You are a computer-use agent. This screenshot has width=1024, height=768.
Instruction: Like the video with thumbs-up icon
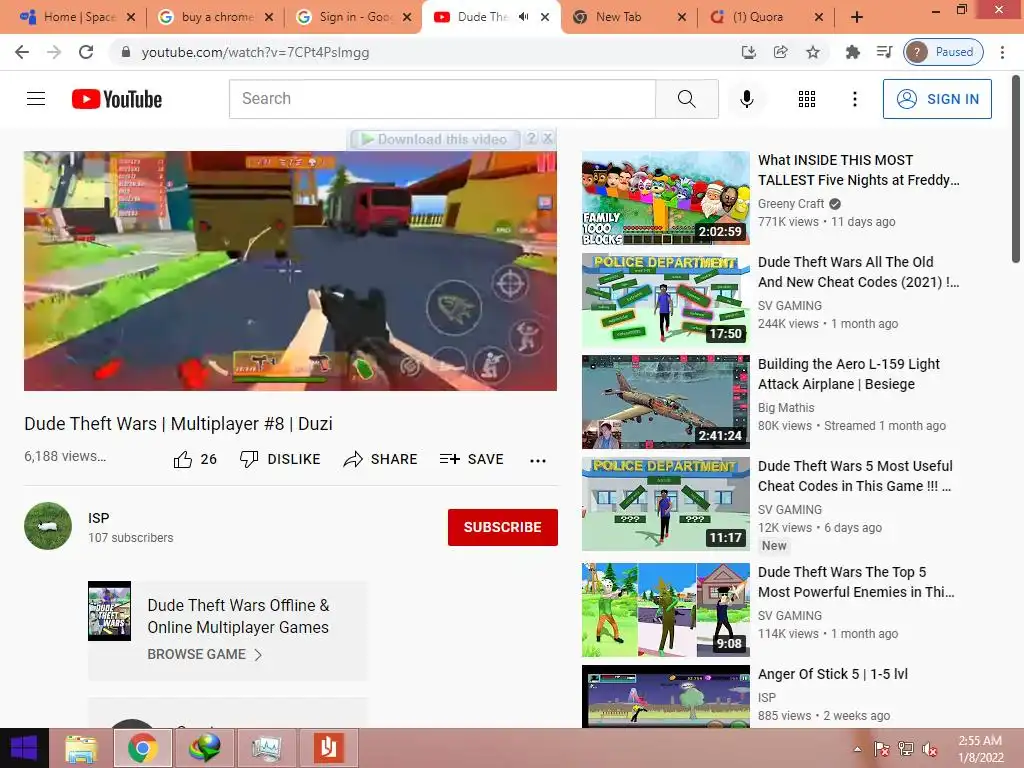tap(183, 460)
